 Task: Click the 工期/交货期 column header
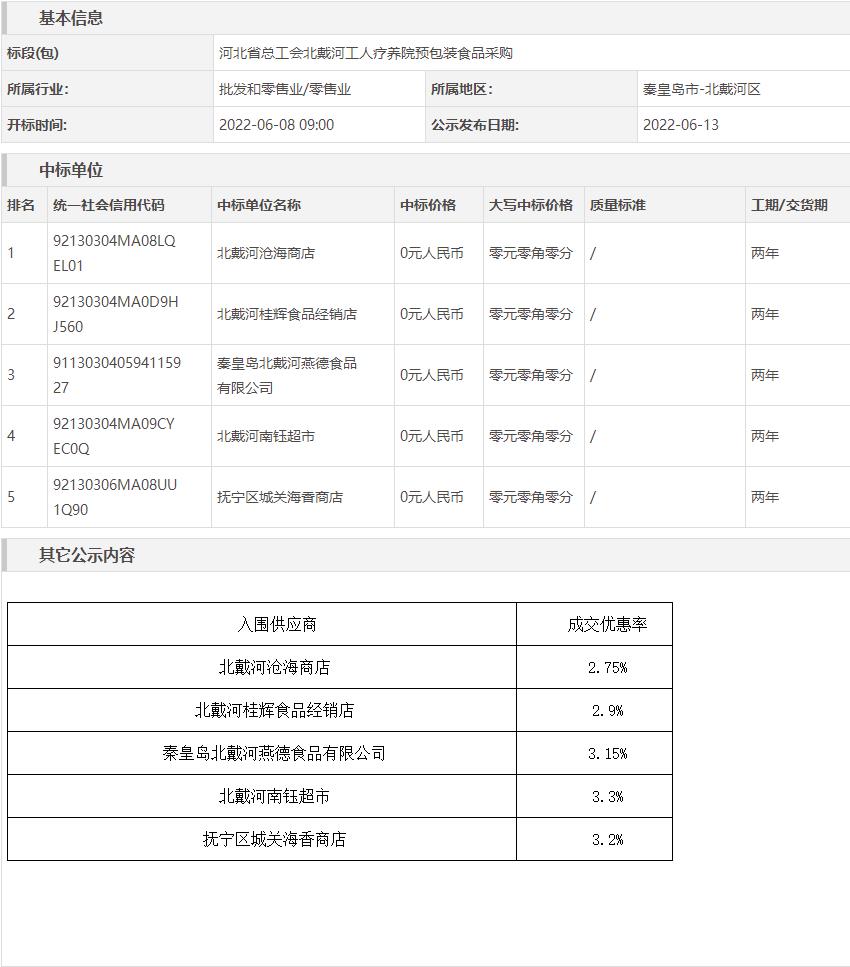click(x=789, y=205)
